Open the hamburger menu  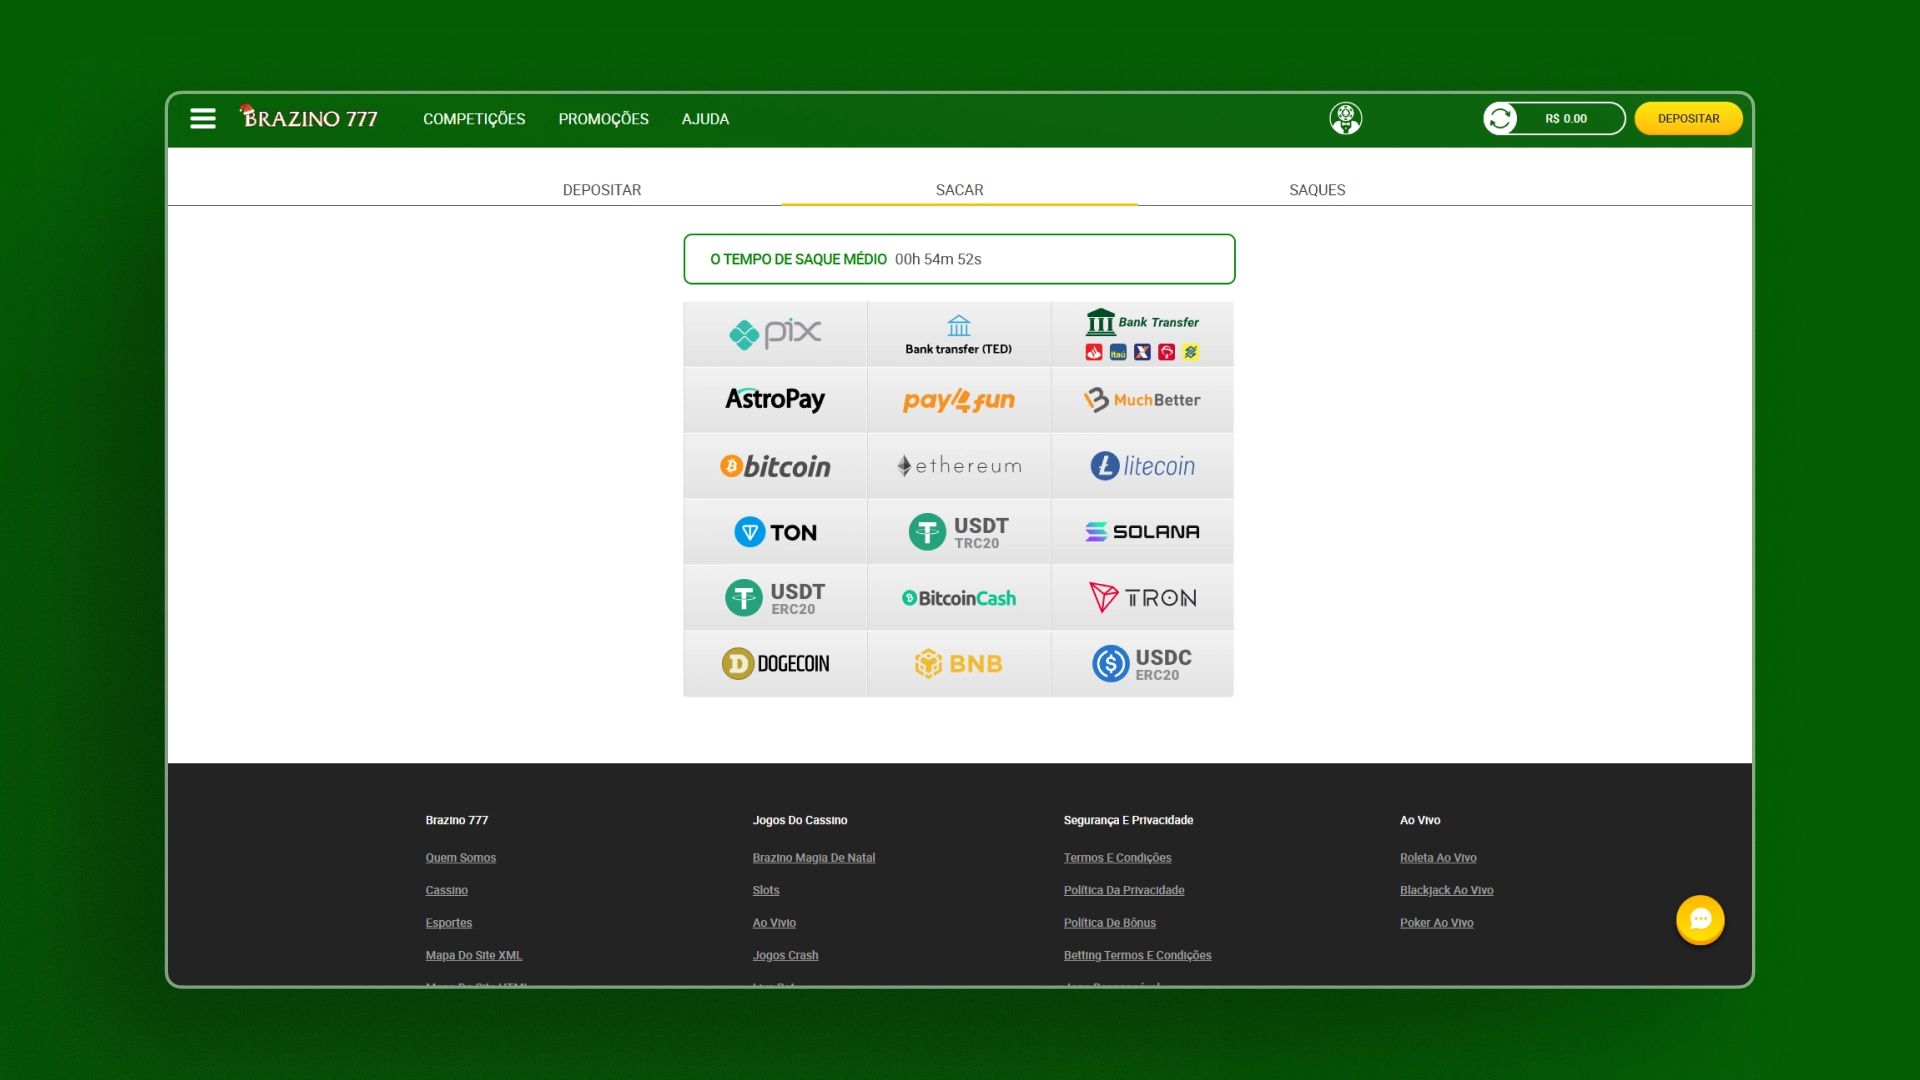coord(203,118)
